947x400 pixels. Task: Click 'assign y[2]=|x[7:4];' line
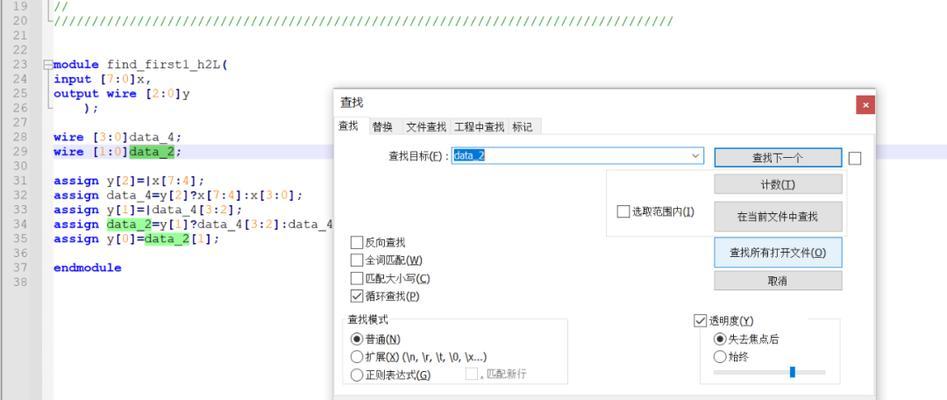pyautogui.click(x=129, y=181)
